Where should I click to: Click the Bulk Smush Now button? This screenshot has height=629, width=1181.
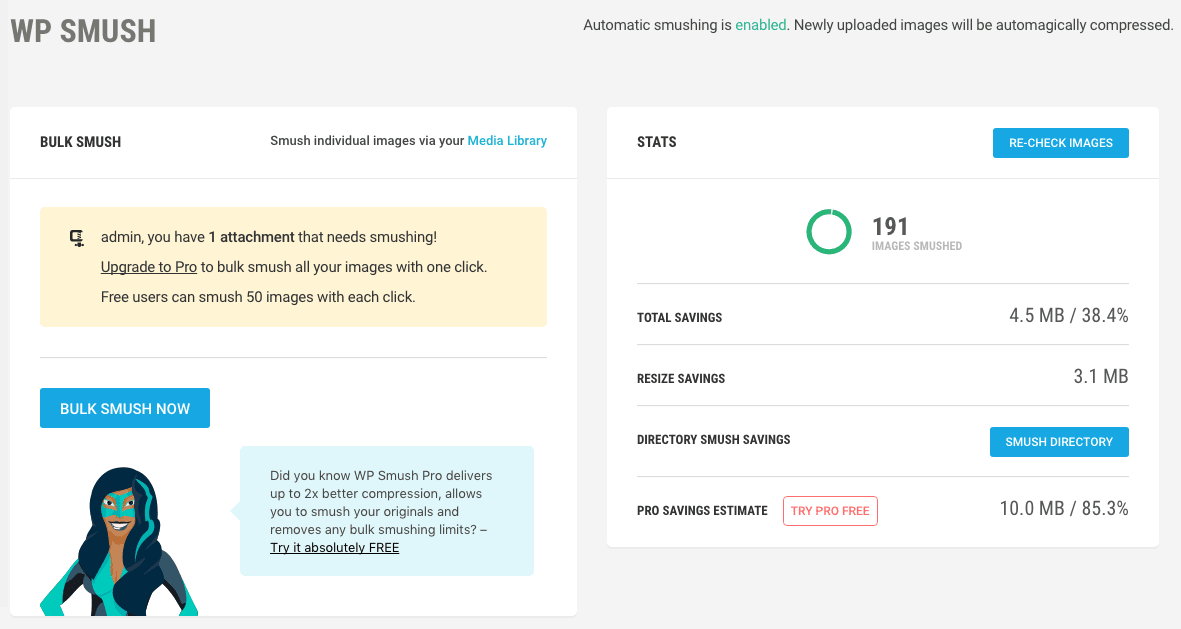tap(125, 408)
